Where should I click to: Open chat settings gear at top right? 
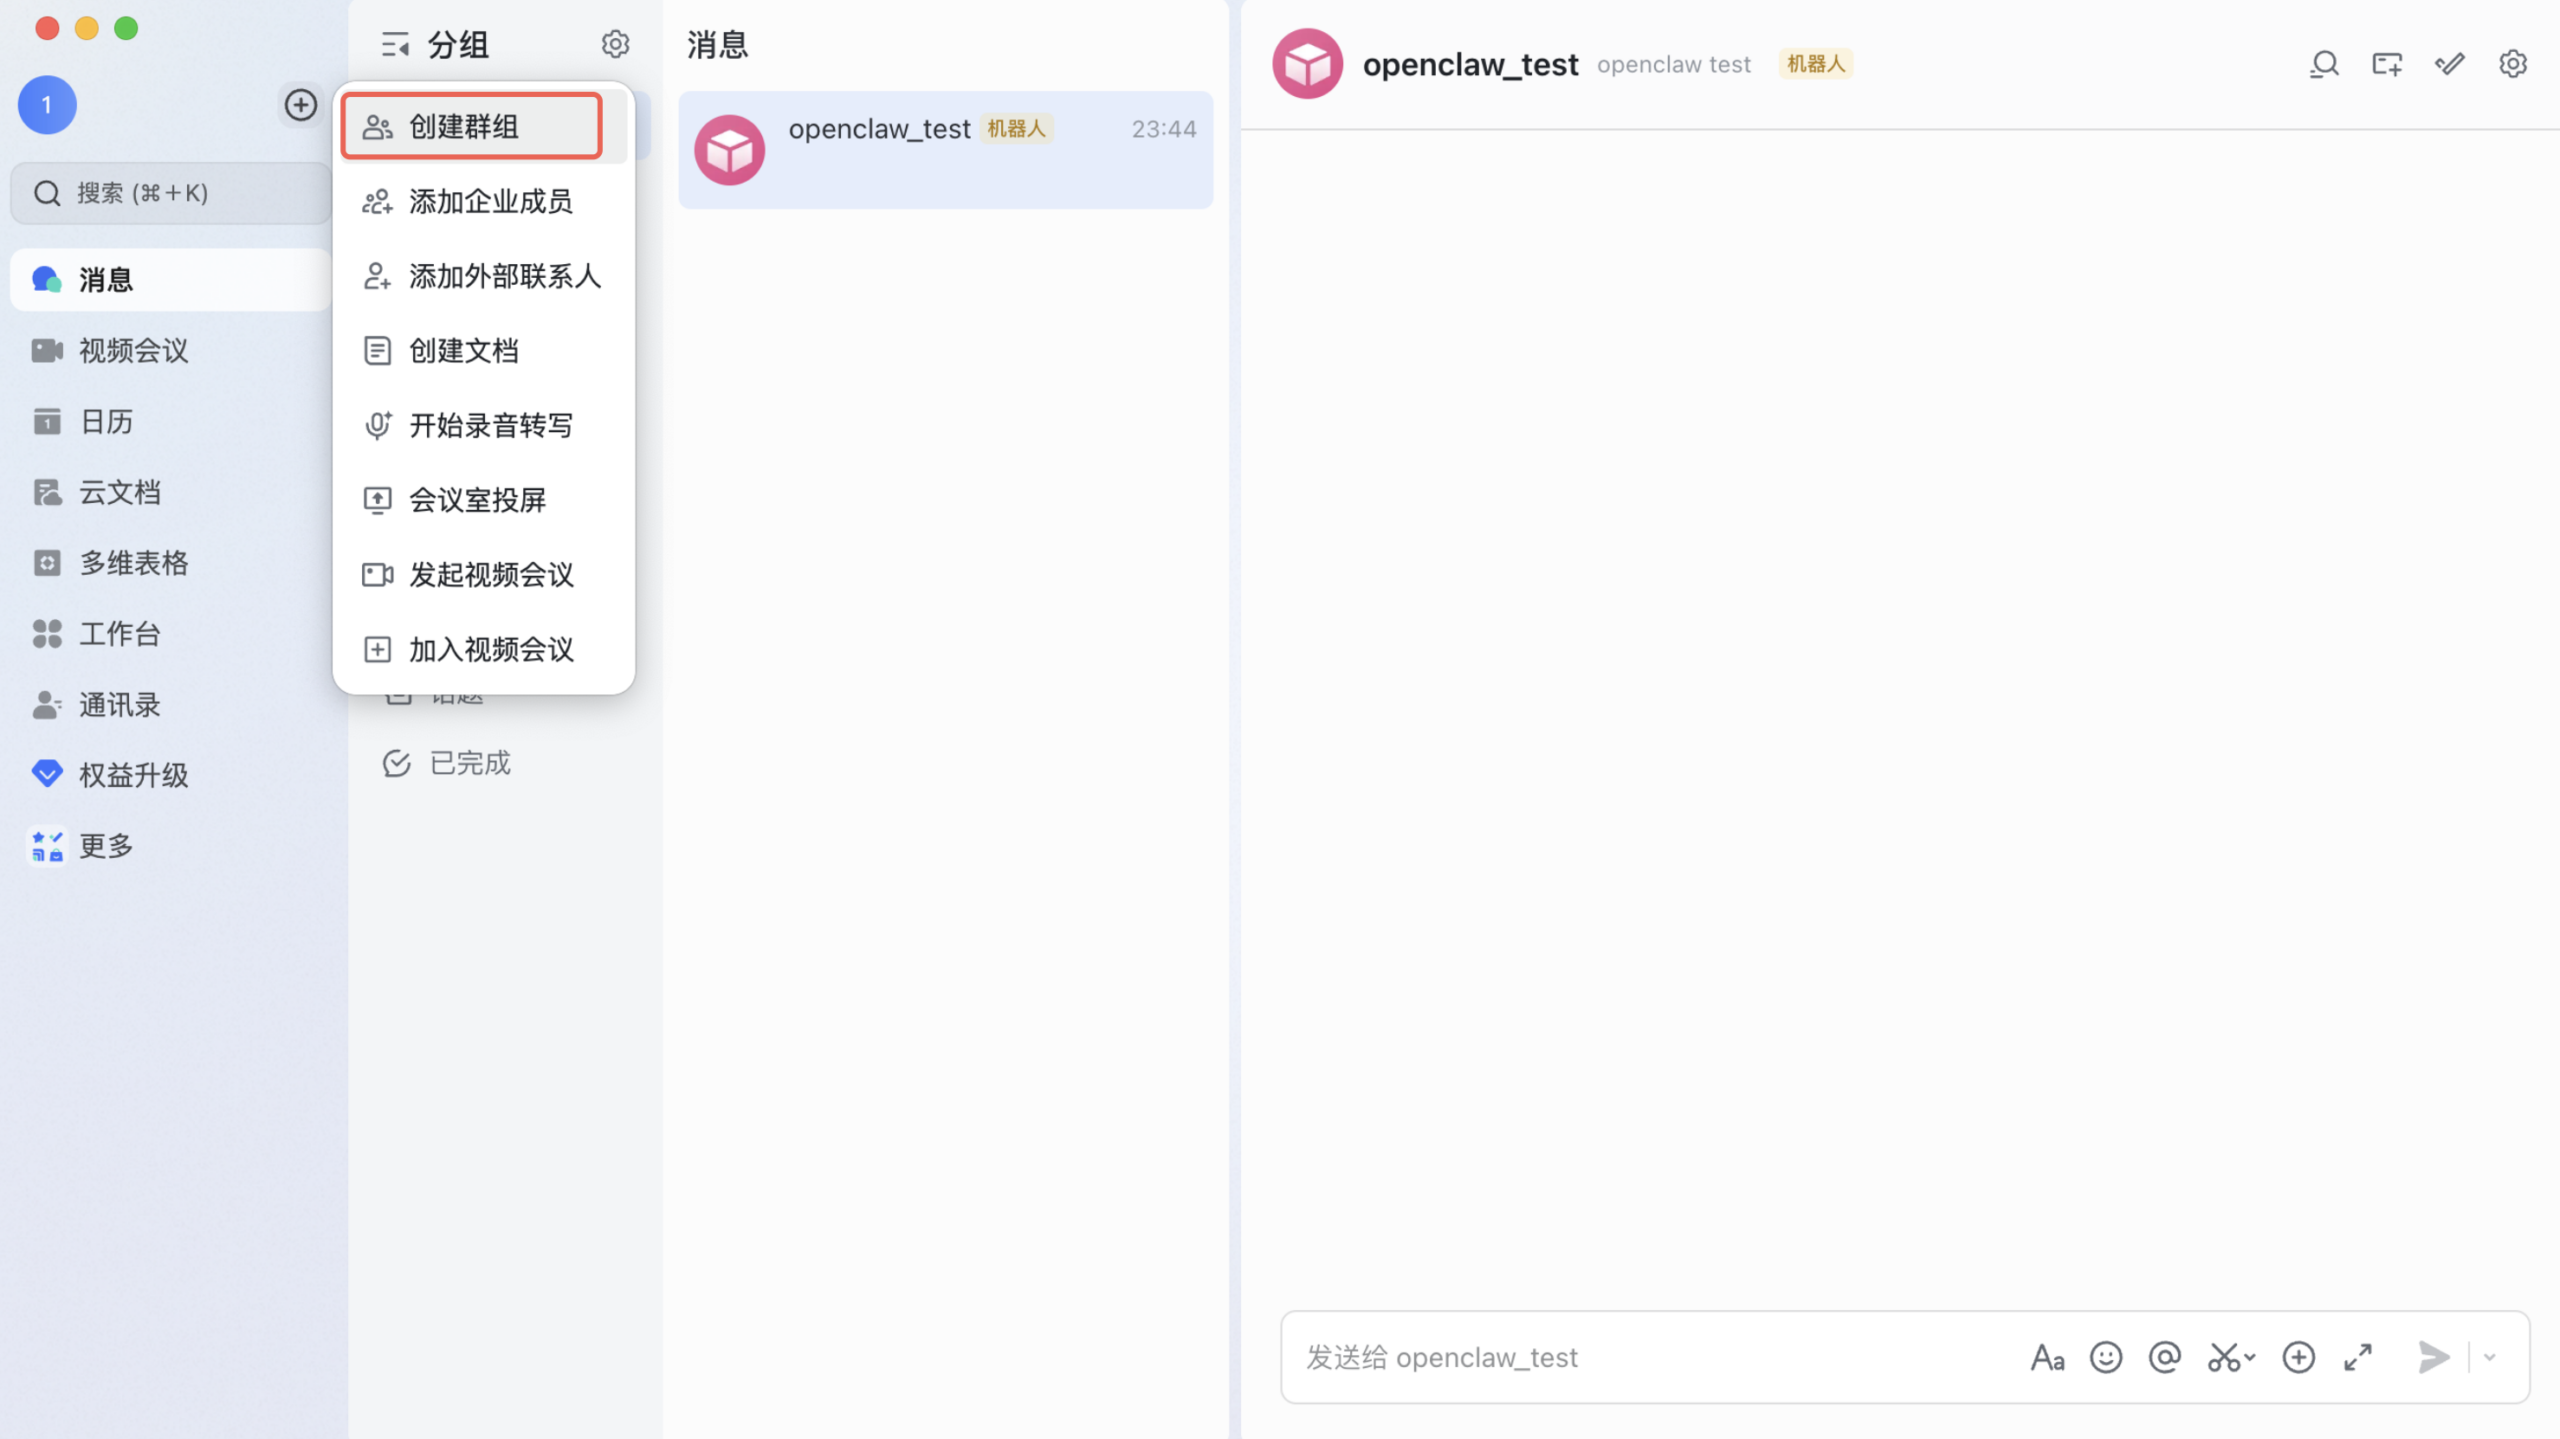tap(2512, 65)
